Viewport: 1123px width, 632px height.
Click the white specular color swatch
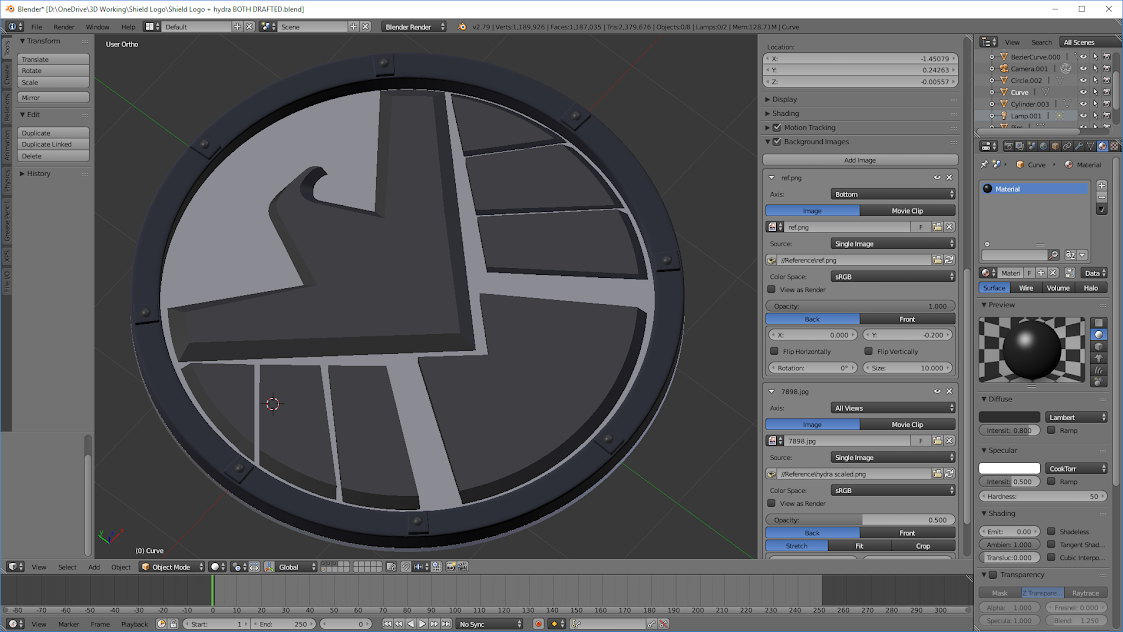coord(1009,468)
